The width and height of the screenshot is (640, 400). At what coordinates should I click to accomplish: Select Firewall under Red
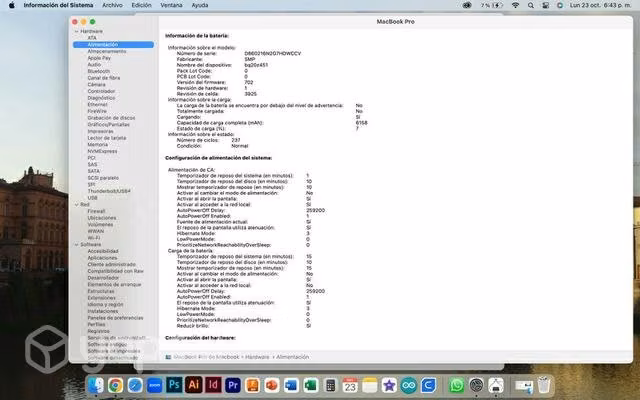click(96, 211)
